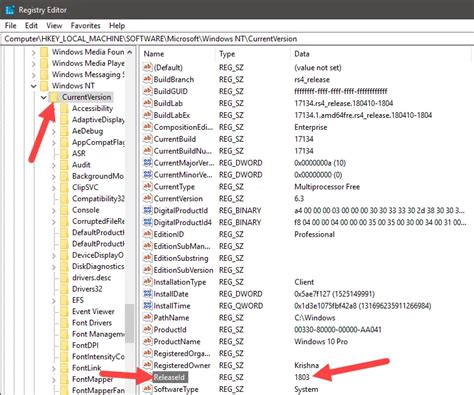Open the Edit menu

[x=31, y=26]
